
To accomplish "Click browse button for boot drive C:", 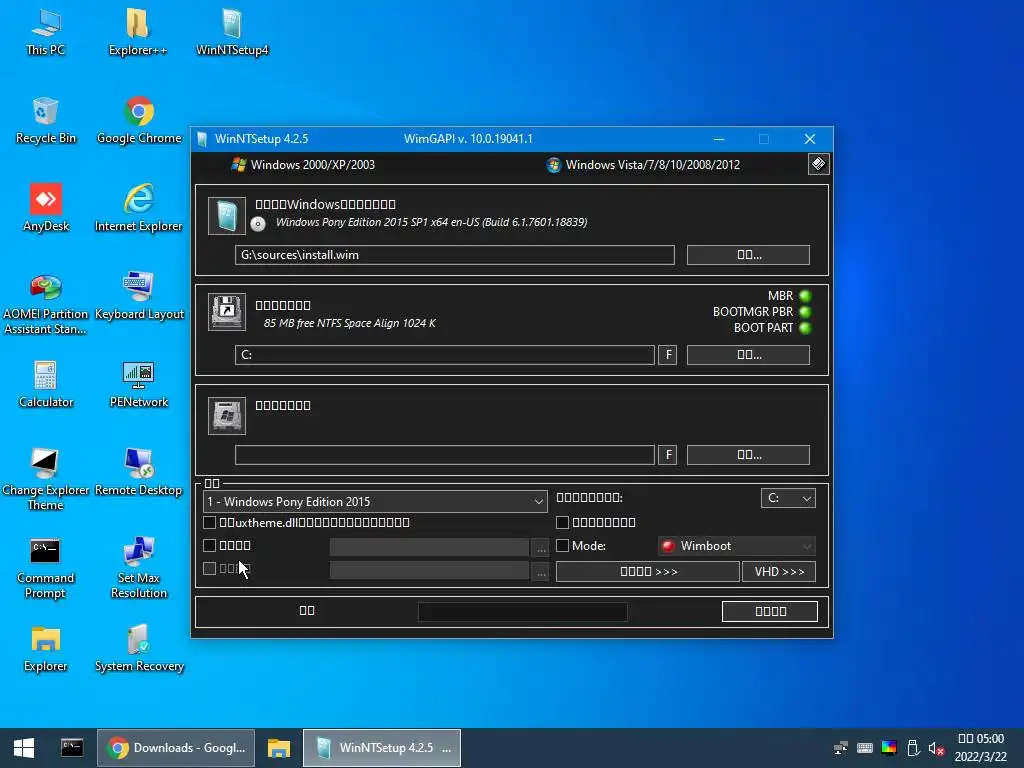I will pyautogui.click(x=748, y=355).
